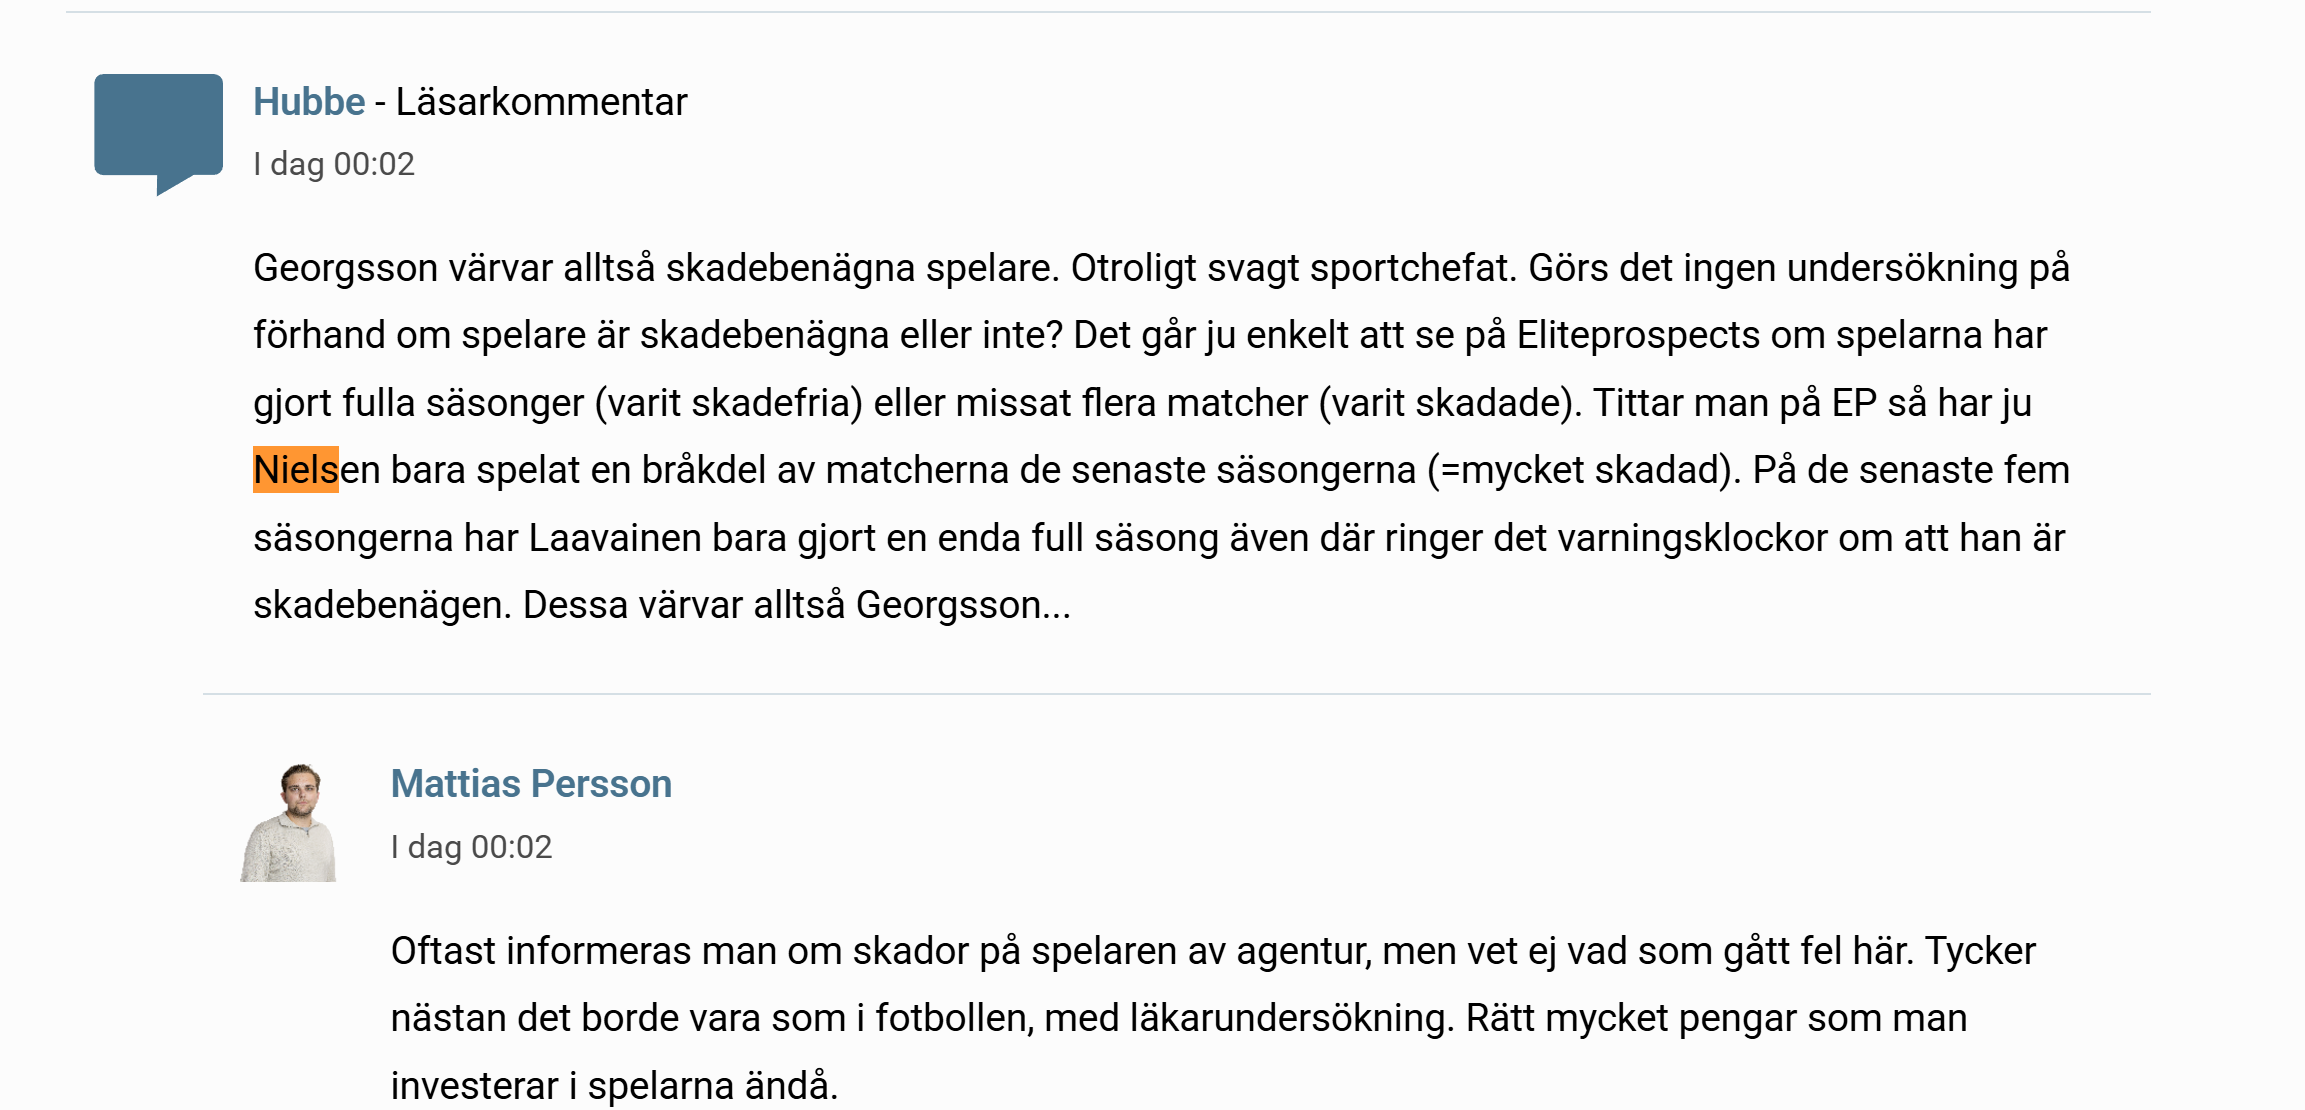Viewport: 2305px width, 1110px height.
Task: Click the orange highlighted "Niels" text
Action: [x=296, y=470]
